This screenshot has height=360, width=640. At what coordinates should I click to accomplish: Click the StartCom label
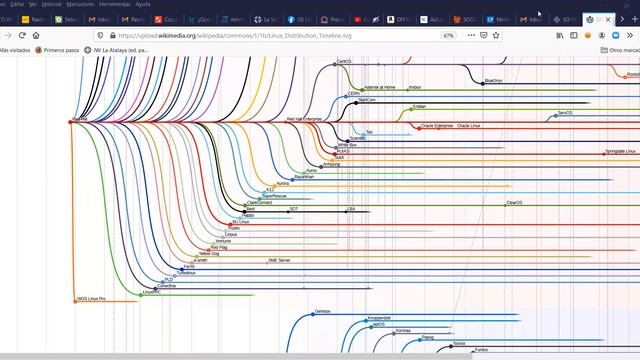[367, 100]
